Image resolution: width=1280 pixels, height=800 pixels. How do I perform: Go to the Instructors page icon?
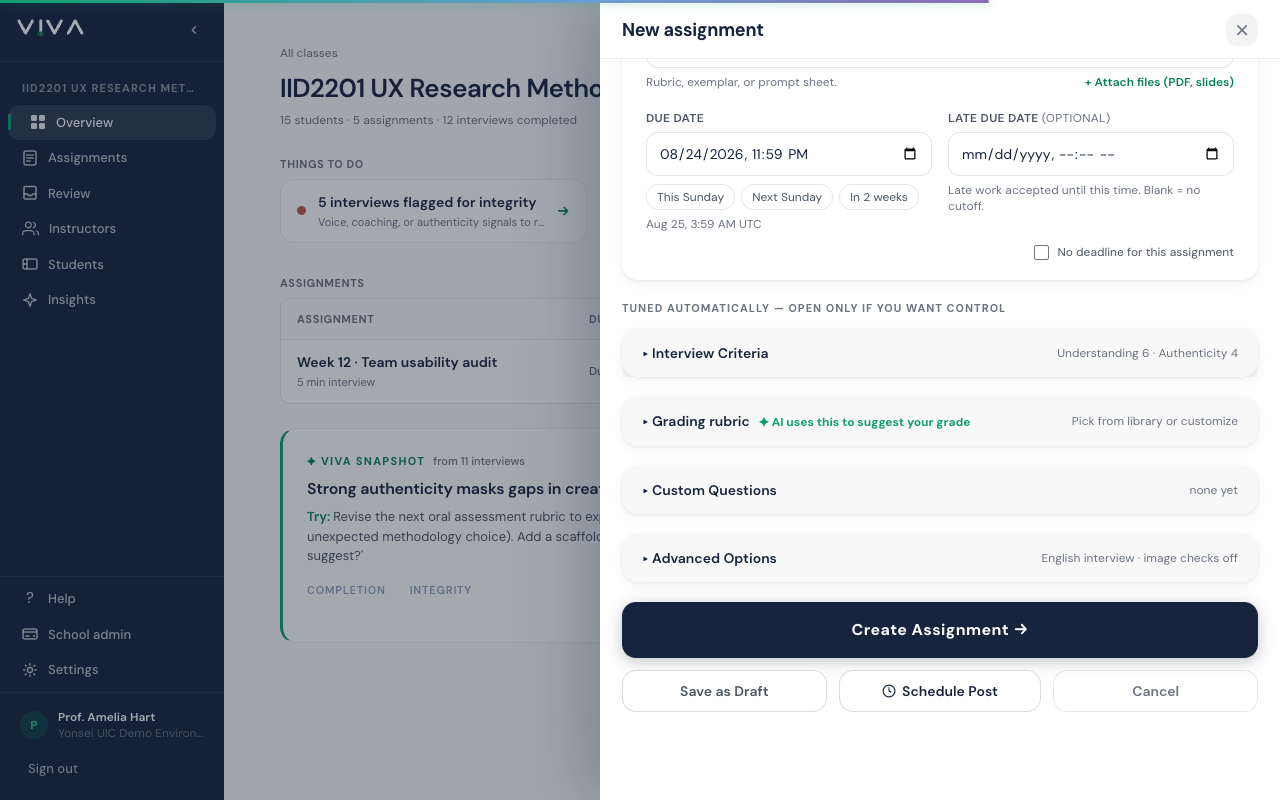[30, 229]
